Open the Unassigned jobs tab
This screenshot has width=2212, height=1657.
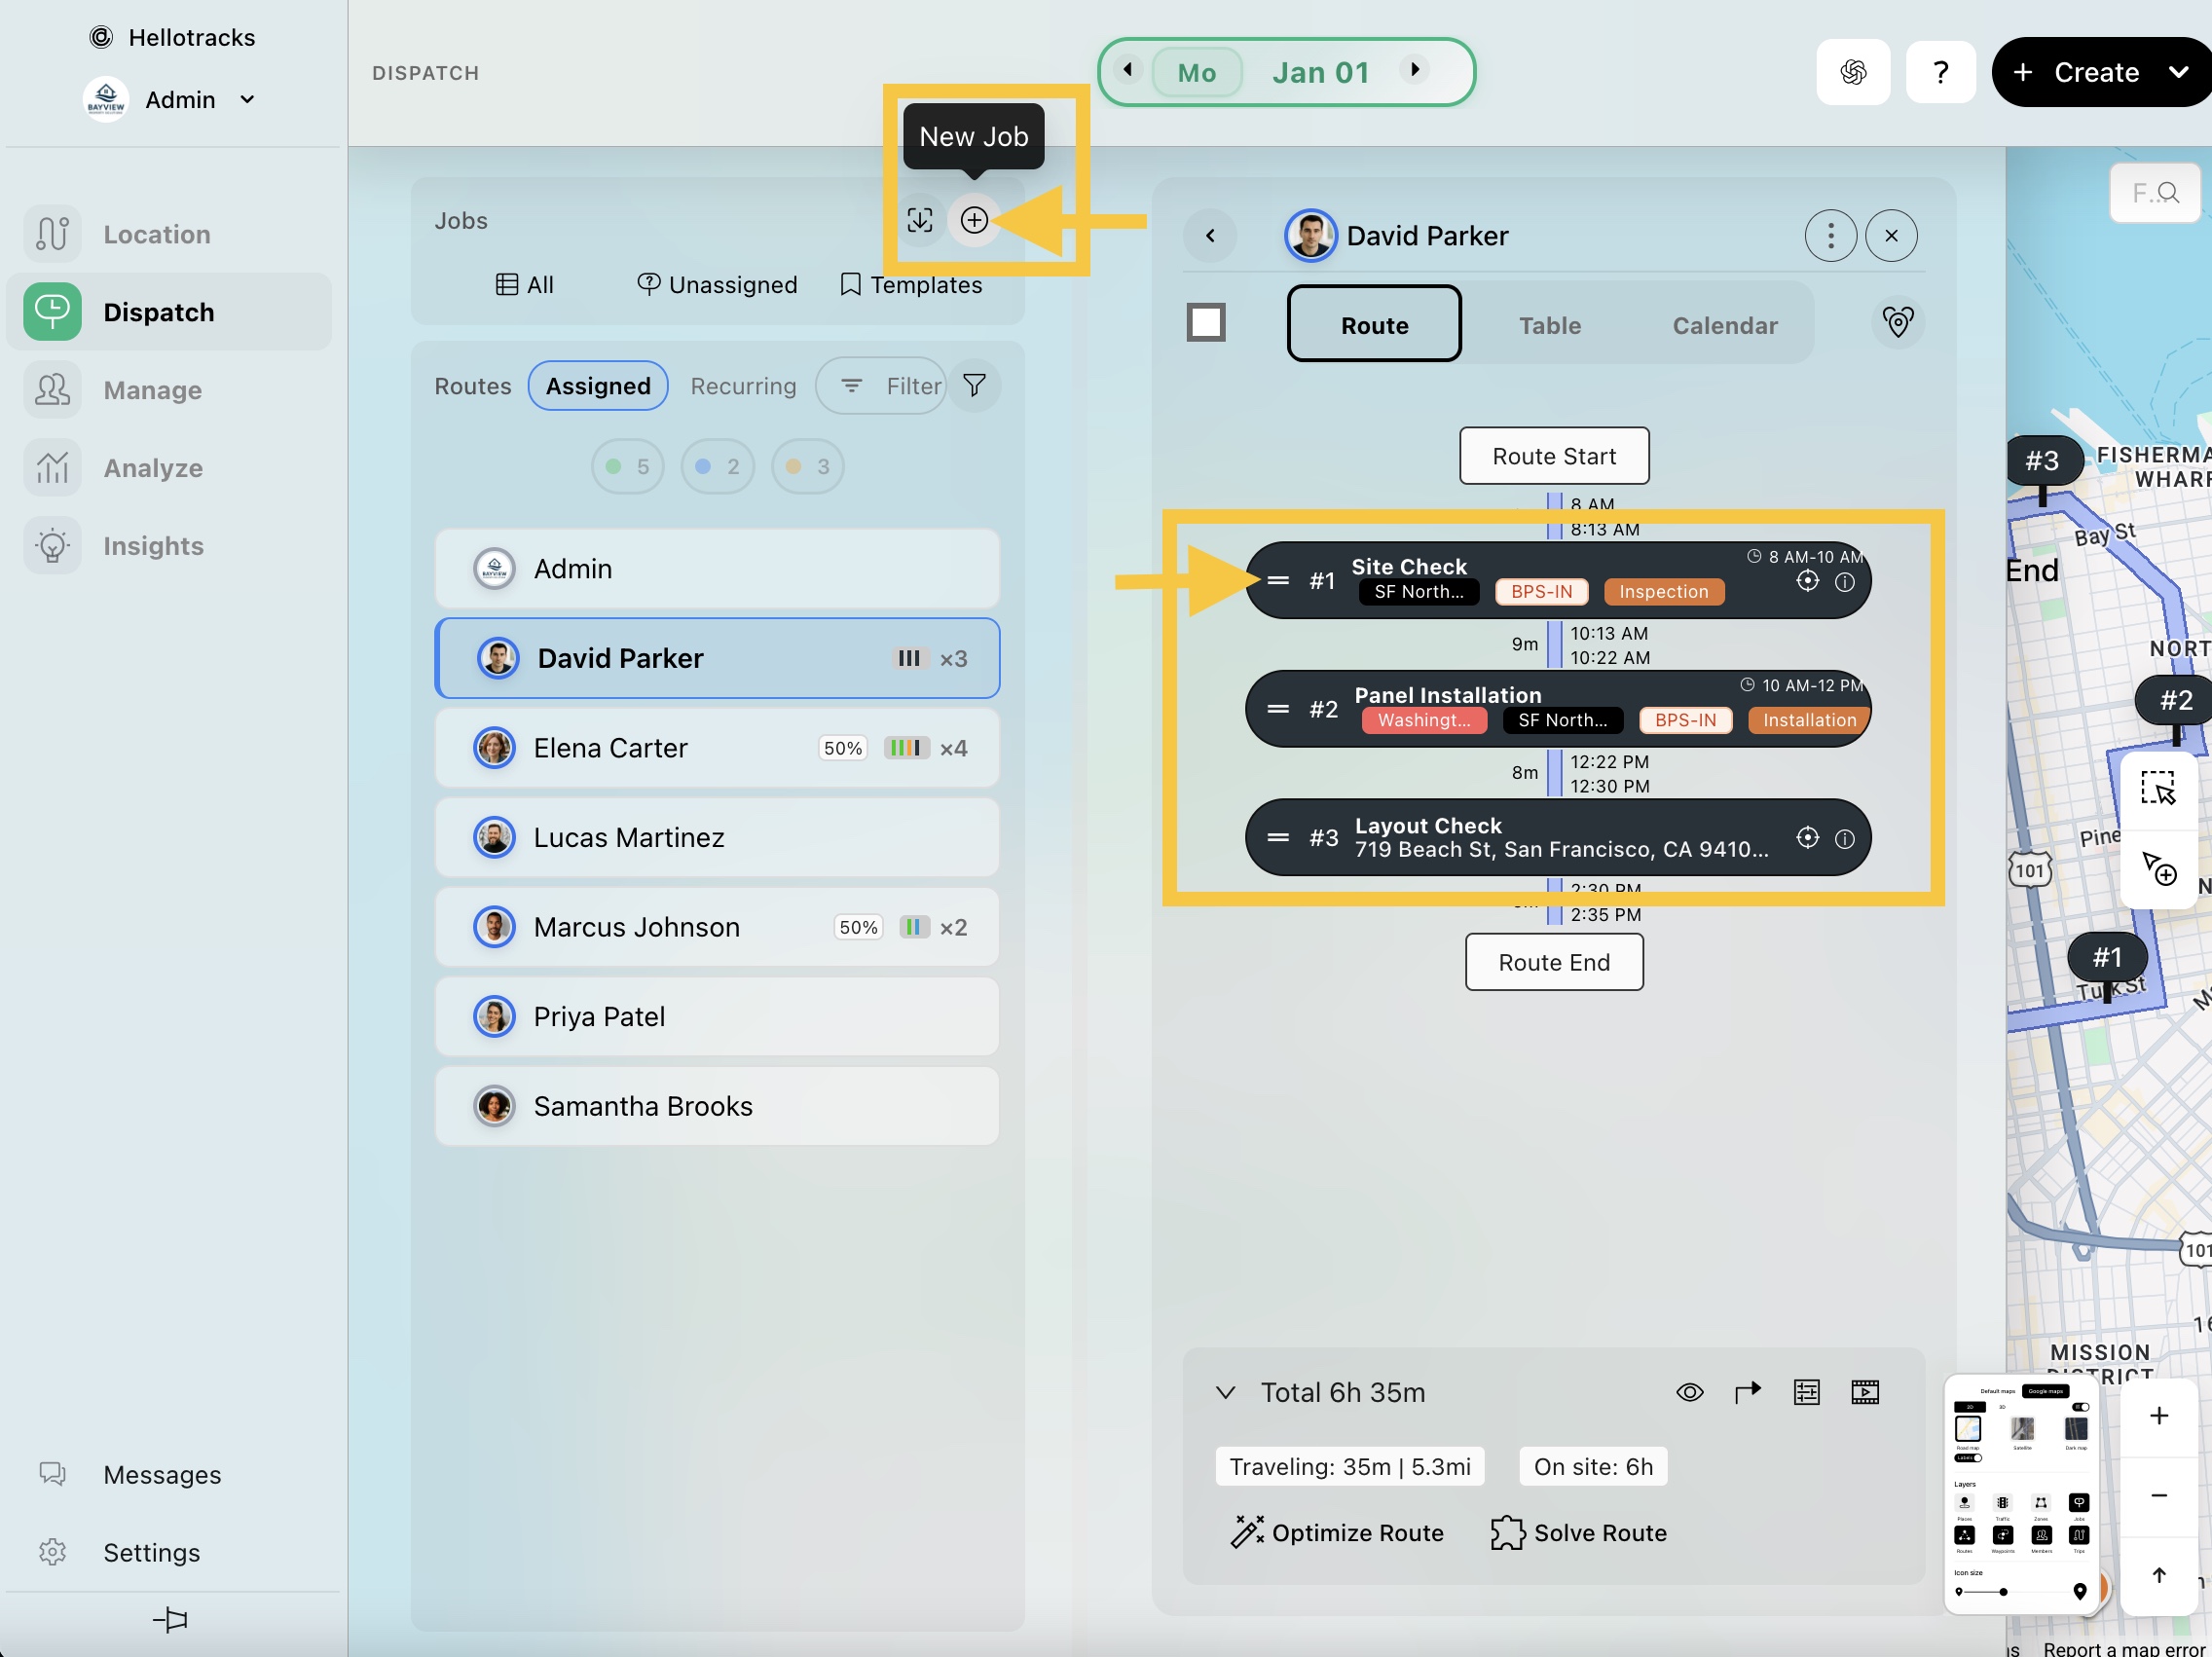point(717,285)
